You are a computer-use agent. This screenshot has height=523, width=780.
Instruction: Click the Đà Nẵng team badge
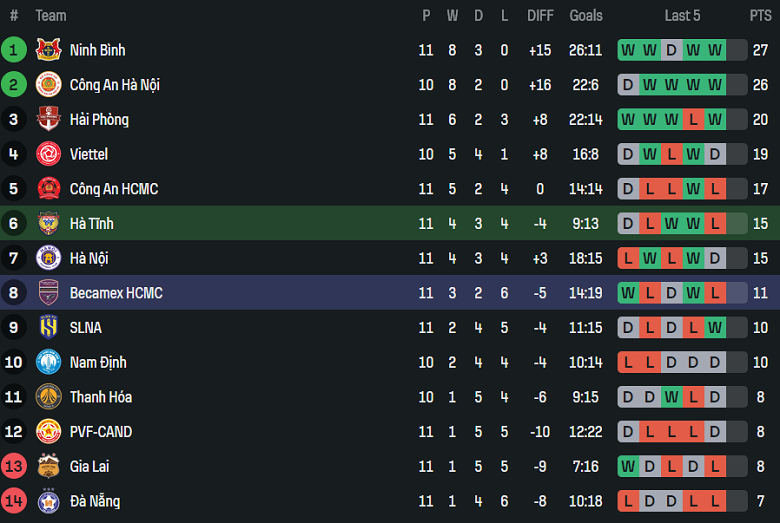click(x=48, y=501)
